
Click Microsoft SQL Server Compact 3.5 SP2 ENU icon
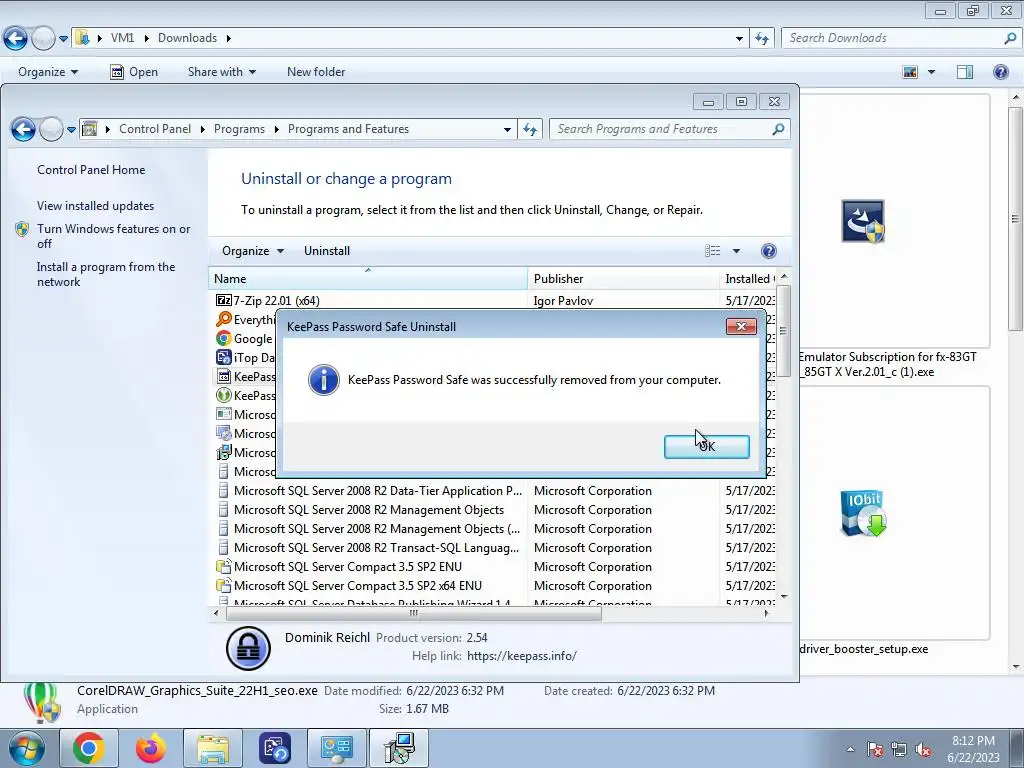click(223, 567)
